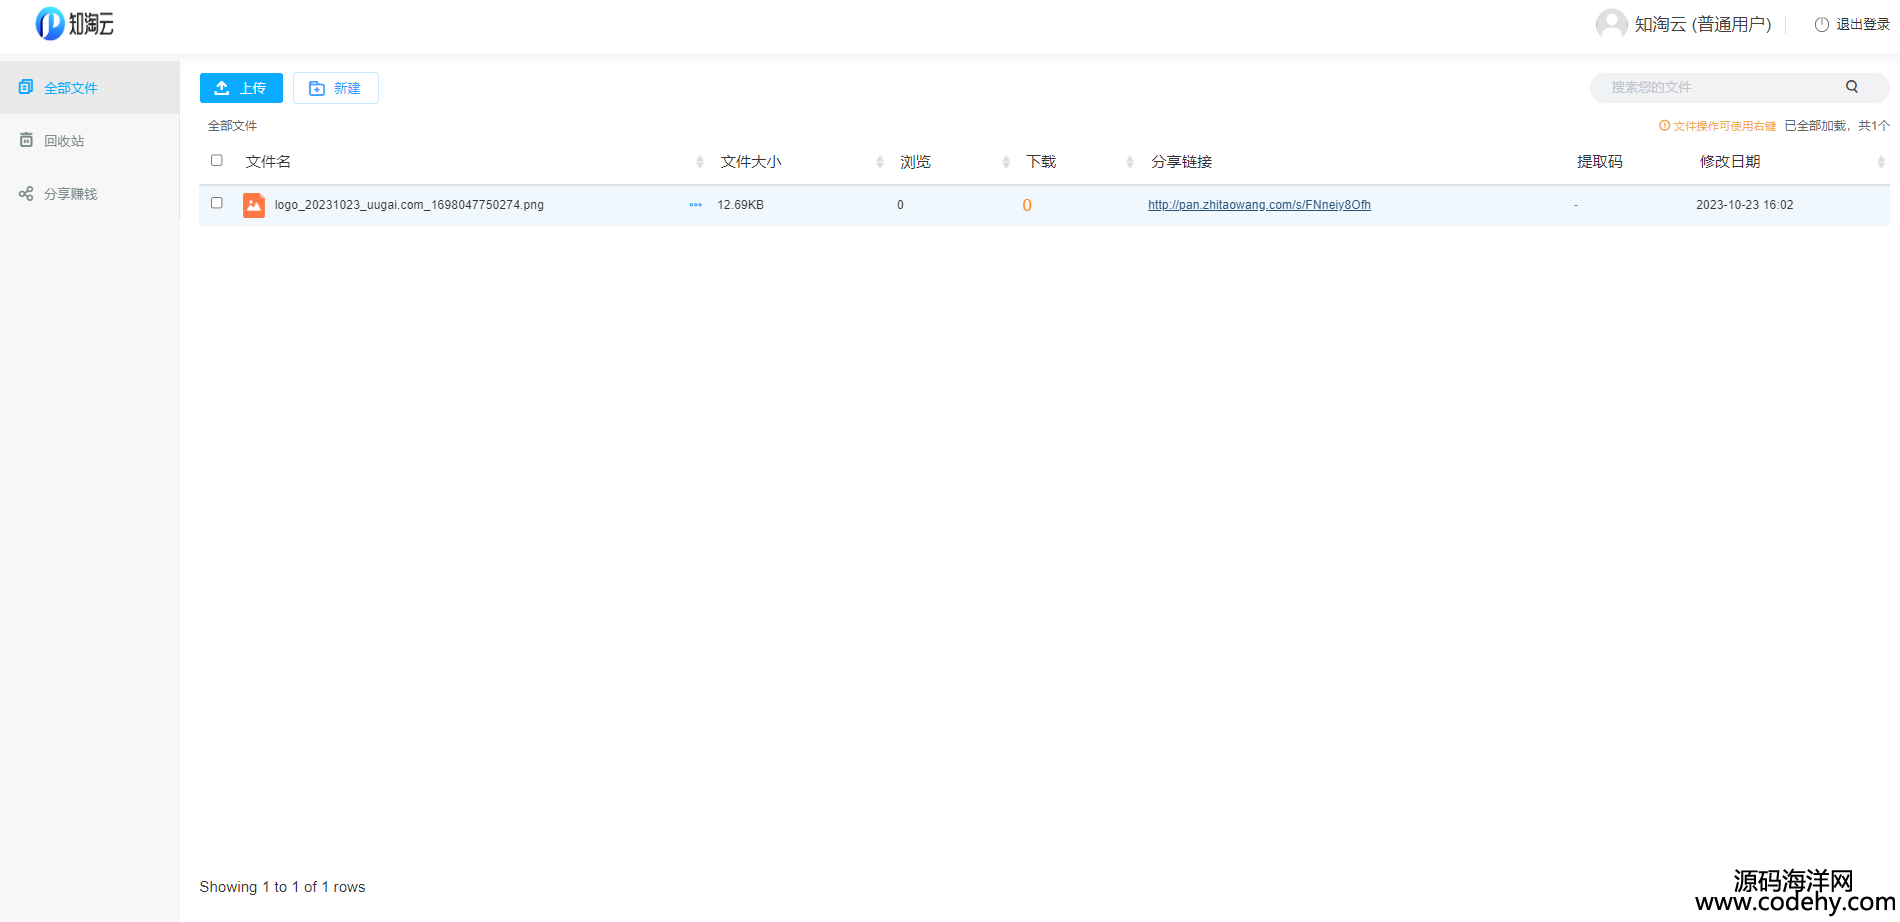Click the 知淘云 logo icon
Screen dimensions: 1900x922
pyautogui.click(x=50, y=23)
